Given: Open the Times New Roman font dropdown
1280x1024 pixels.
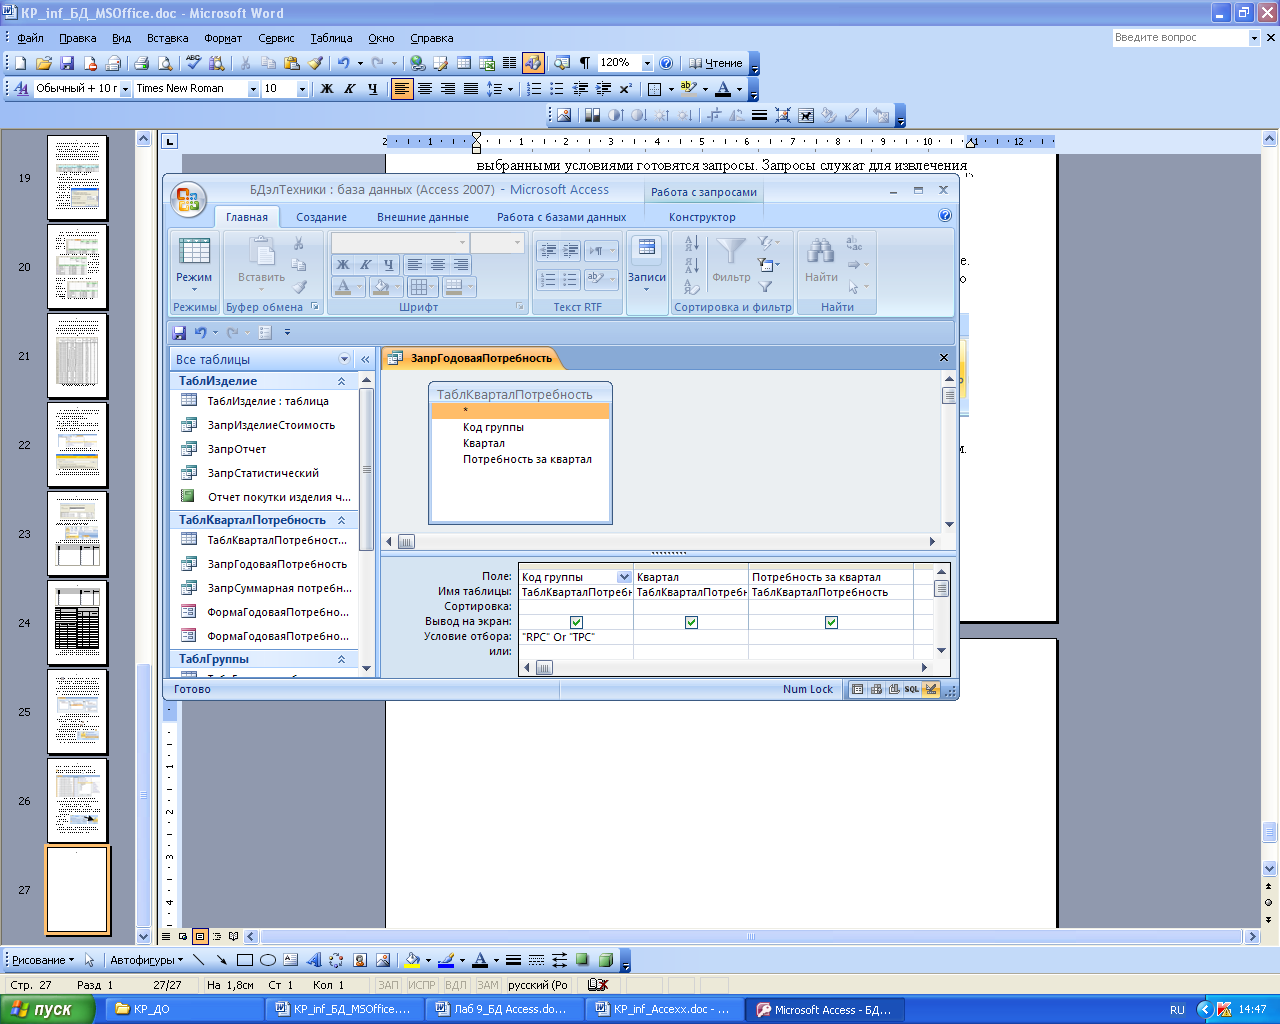Looking at the screenshot, I should pyautogui.click(x=253, y=89).
